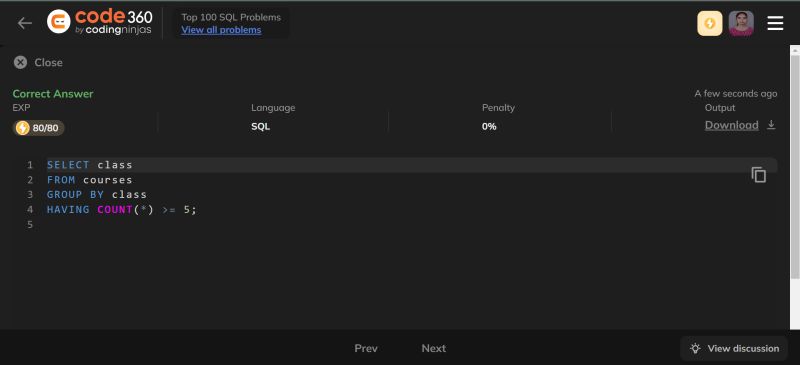Click the vertical scrollbar thumb
This screenshot has width=800, height=365.
[795, 162]
